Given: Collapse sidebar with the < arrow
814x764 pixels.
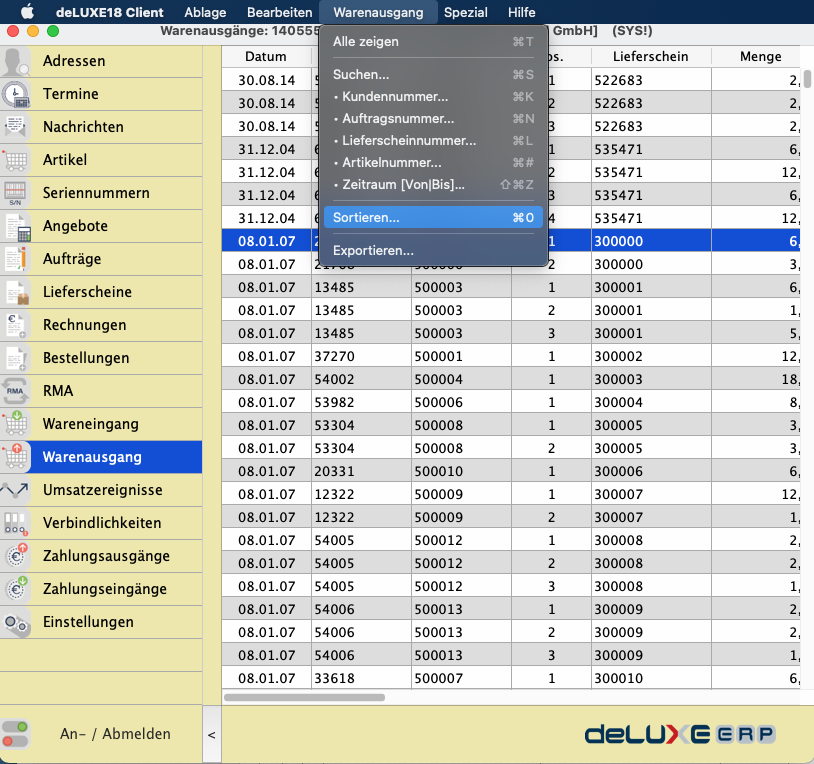Looking at the screenshot, I should click(x=211, y=735).
